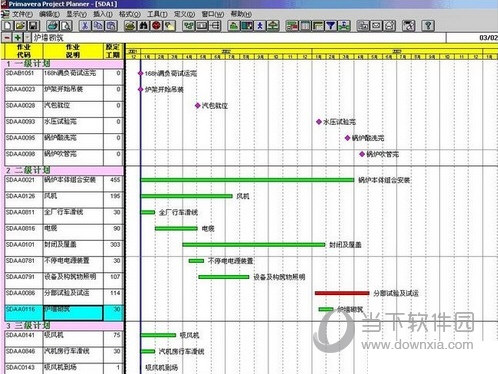Viewport: 498px width, 374px height.
Task: Click the milestone diamond in SDAA0093 row
Action: coord(319,122)
